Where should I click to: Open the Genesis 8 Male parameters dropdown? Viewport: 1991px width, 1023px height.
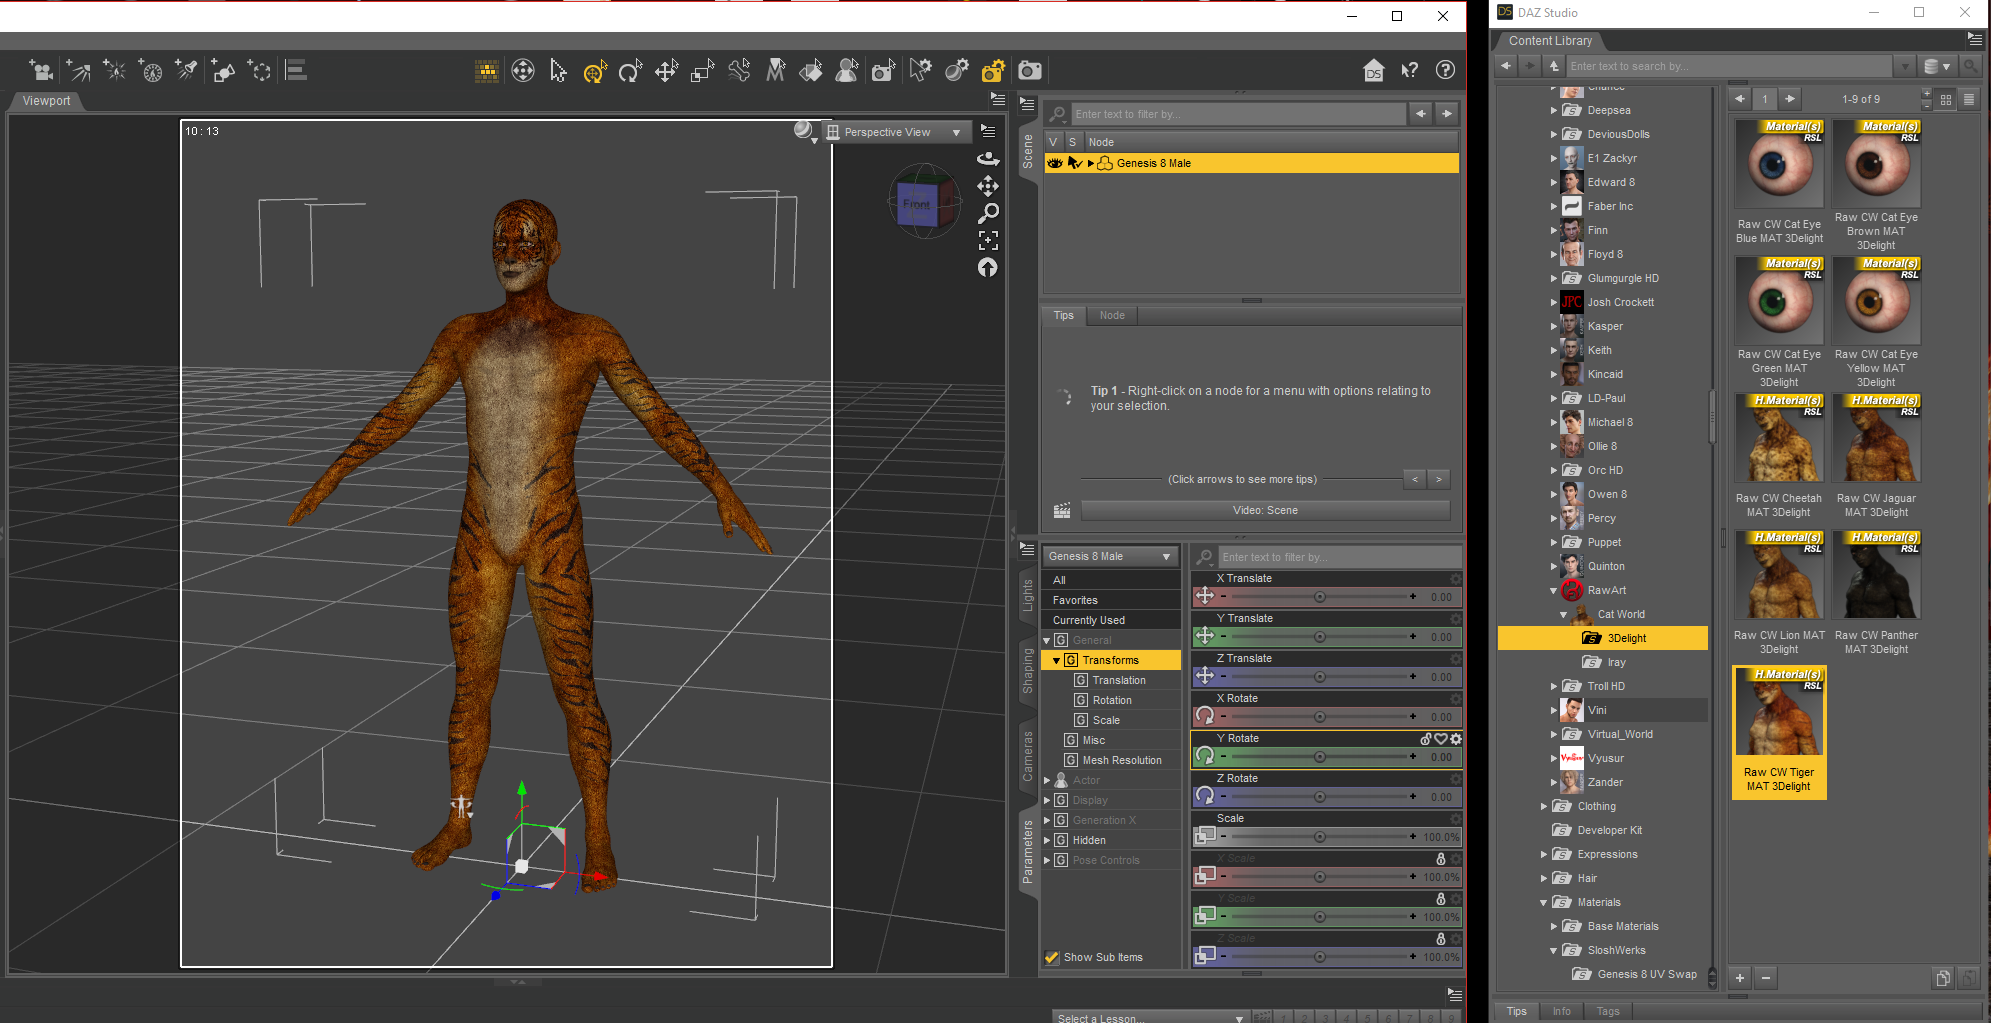[1110, 556]
